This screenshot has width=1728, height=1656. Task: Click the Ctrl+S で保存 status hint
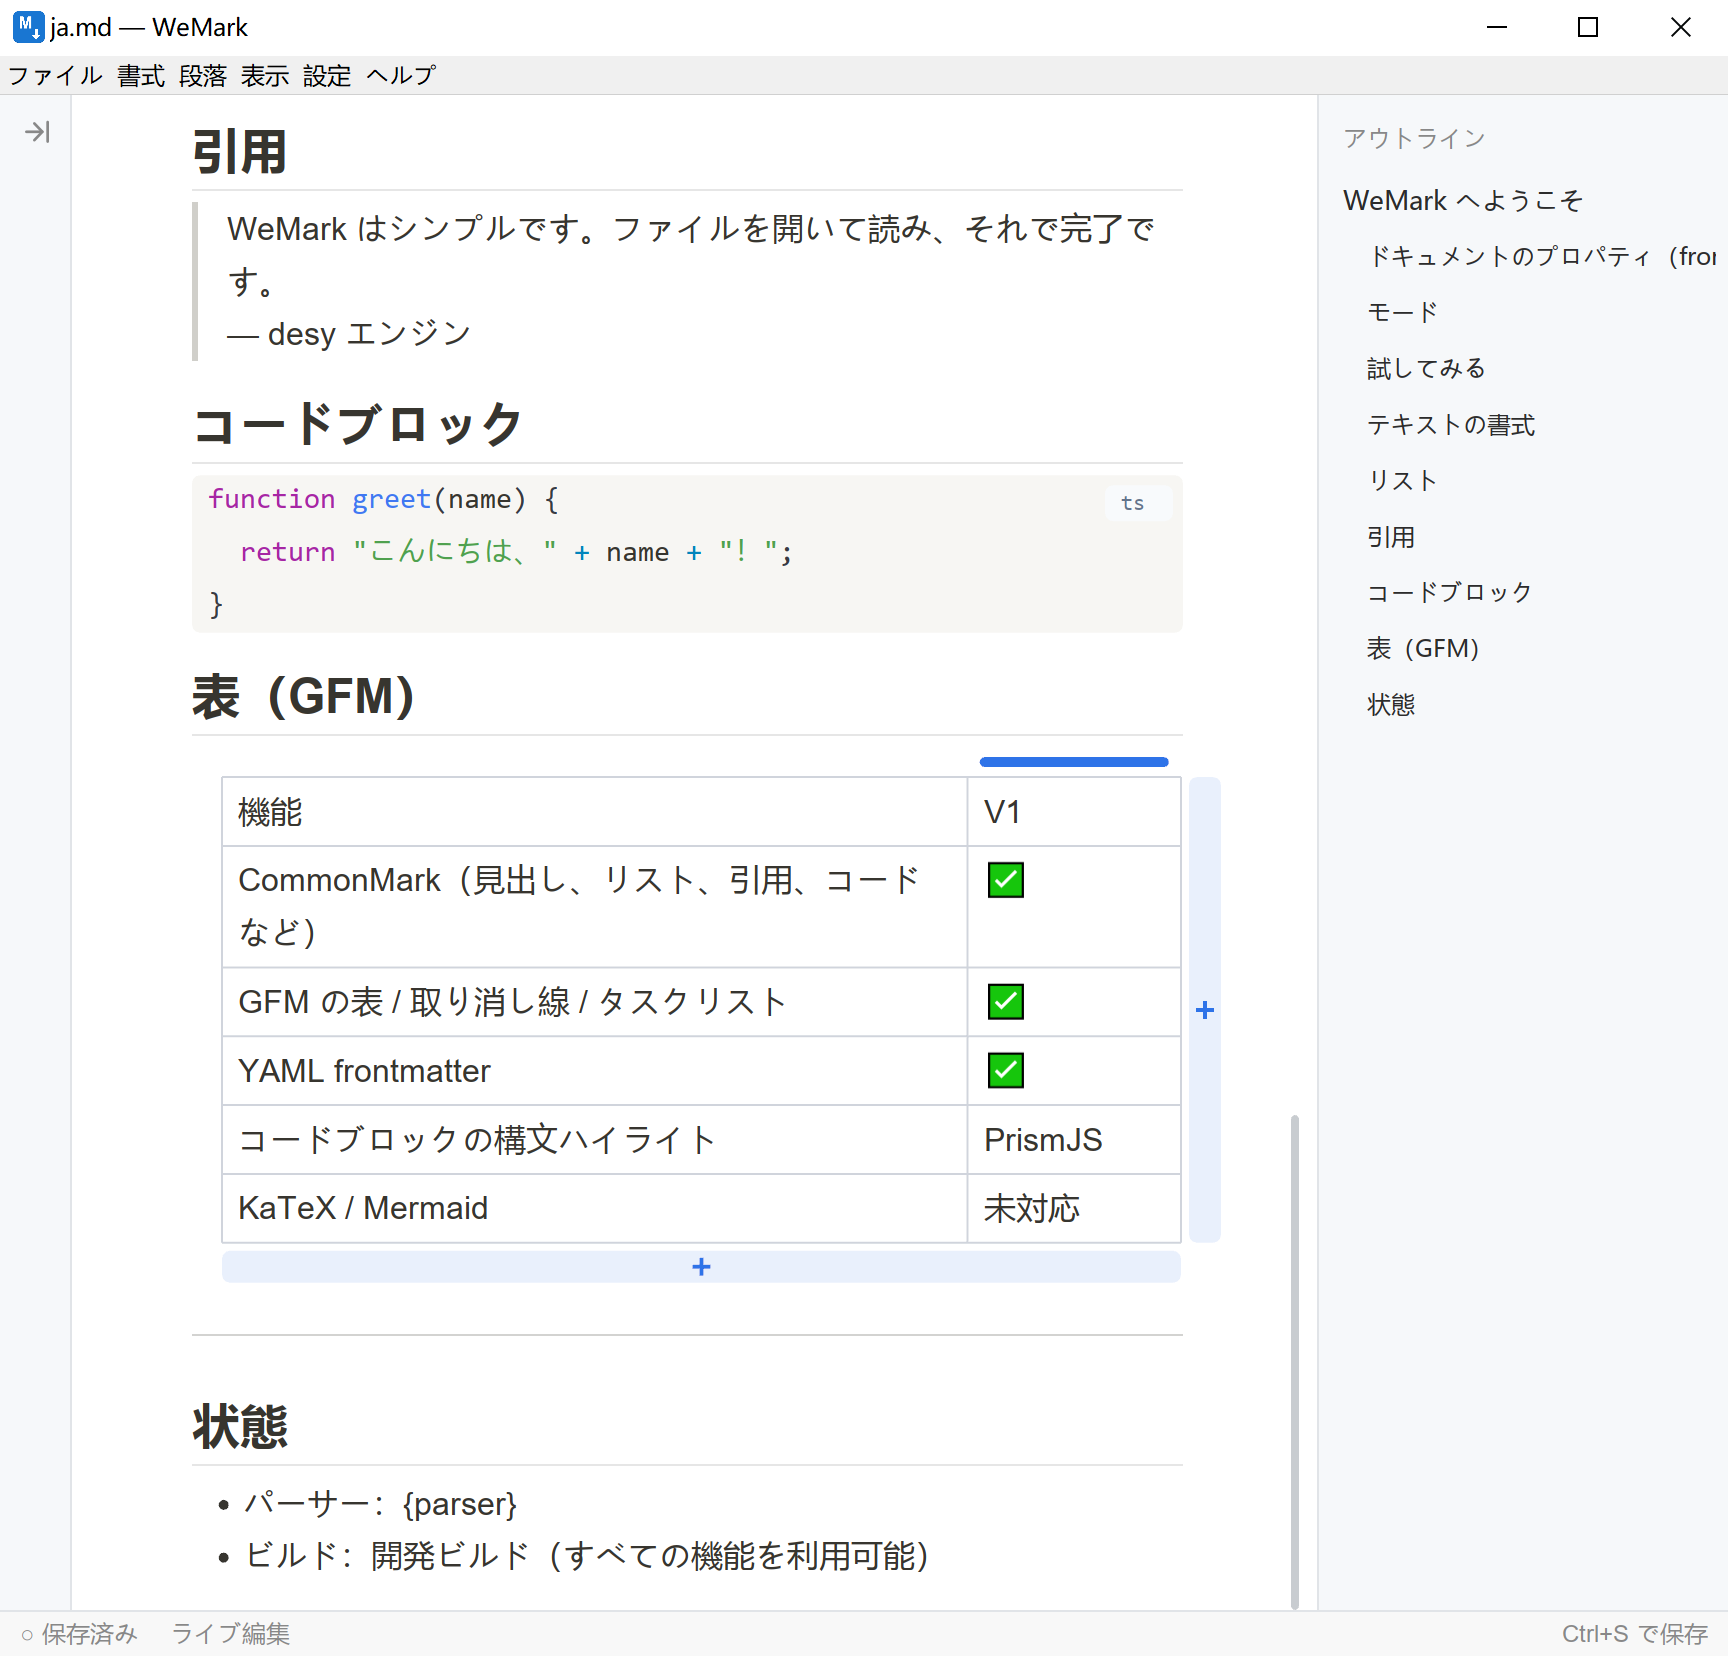coord(1634,1633)
